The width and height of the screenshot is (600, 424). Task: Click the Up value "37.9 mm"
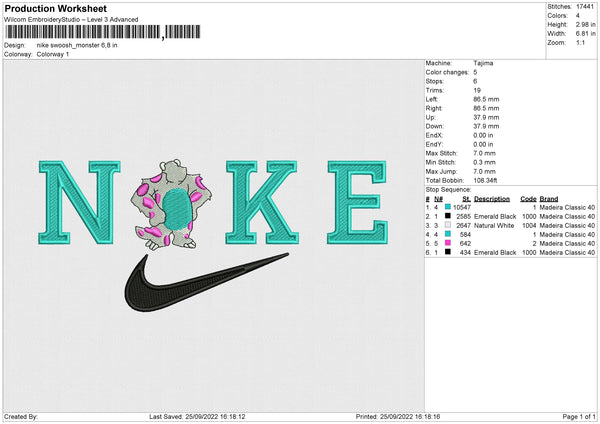[486, 117]
